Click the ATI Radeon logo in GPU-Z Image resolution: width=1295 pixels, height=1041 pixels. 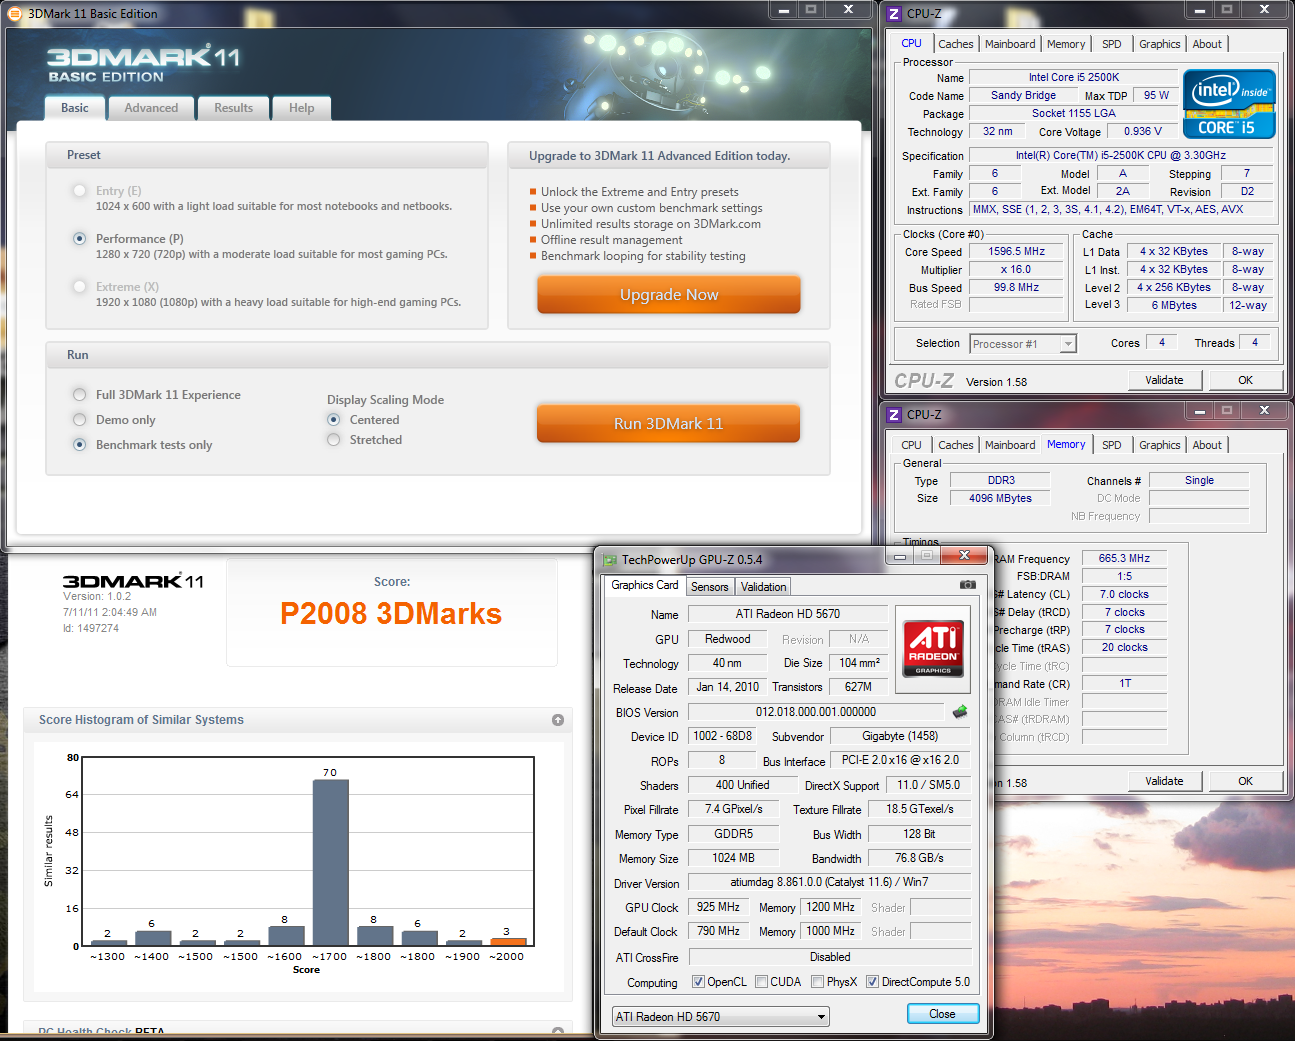click(x=933, y=648)
